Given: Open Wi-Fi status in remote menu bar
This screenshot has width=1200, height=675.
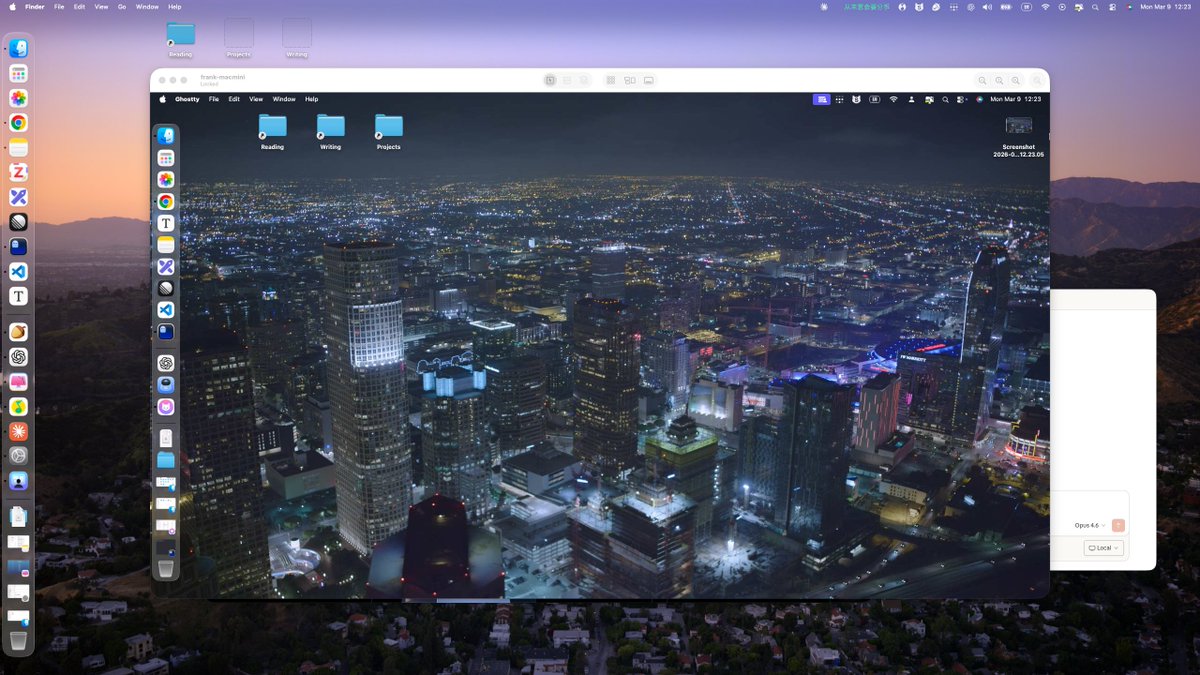Looking at the screenshot, I should pyautogui.click(x=894, y=99).
